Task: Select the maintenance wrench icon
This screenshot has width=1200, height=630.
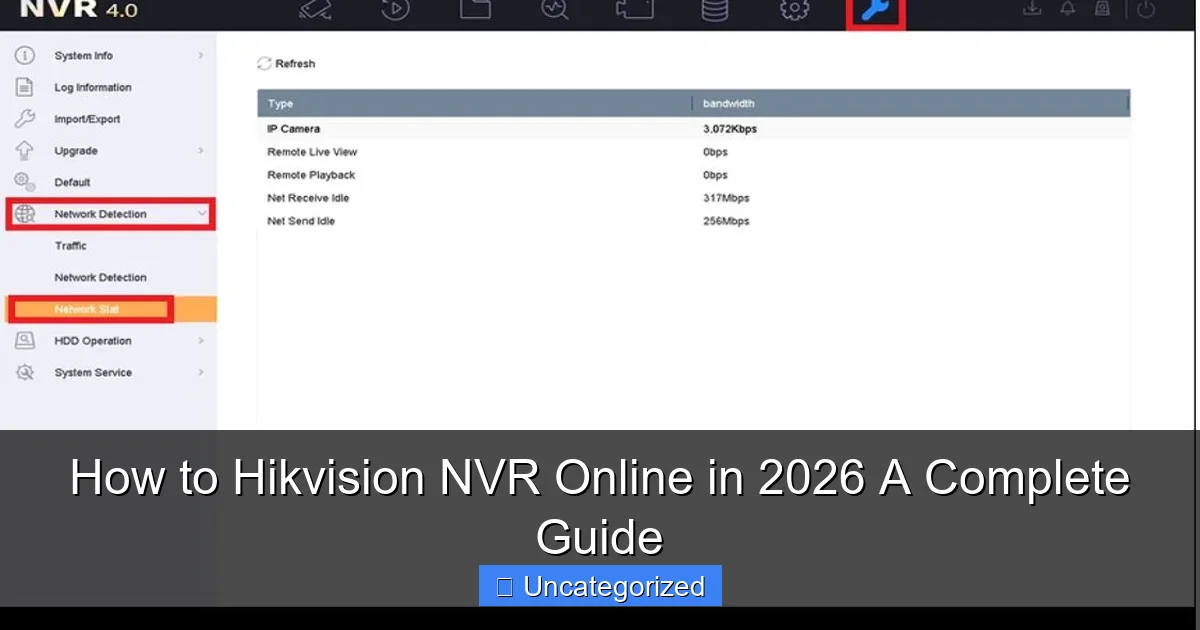Action: (874, 11)
